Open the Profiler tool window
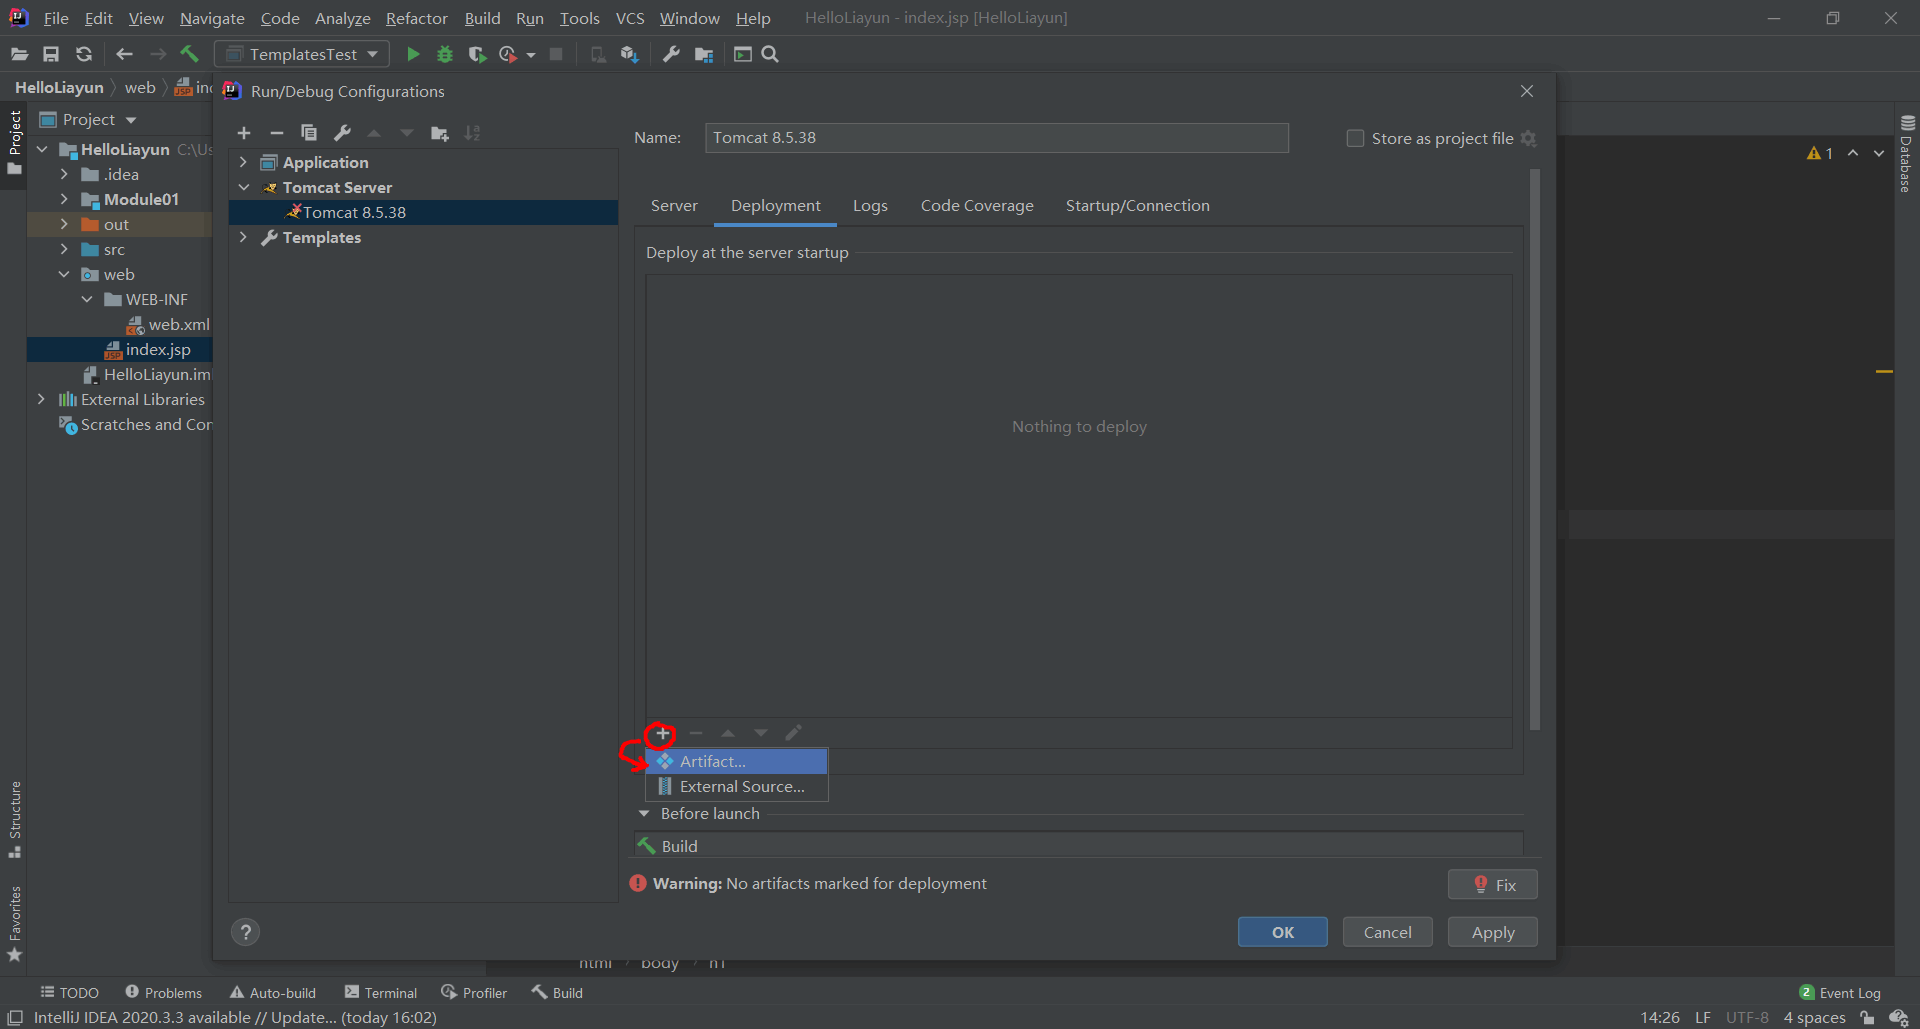1920x1029 pixels. [x=474, y=992]
